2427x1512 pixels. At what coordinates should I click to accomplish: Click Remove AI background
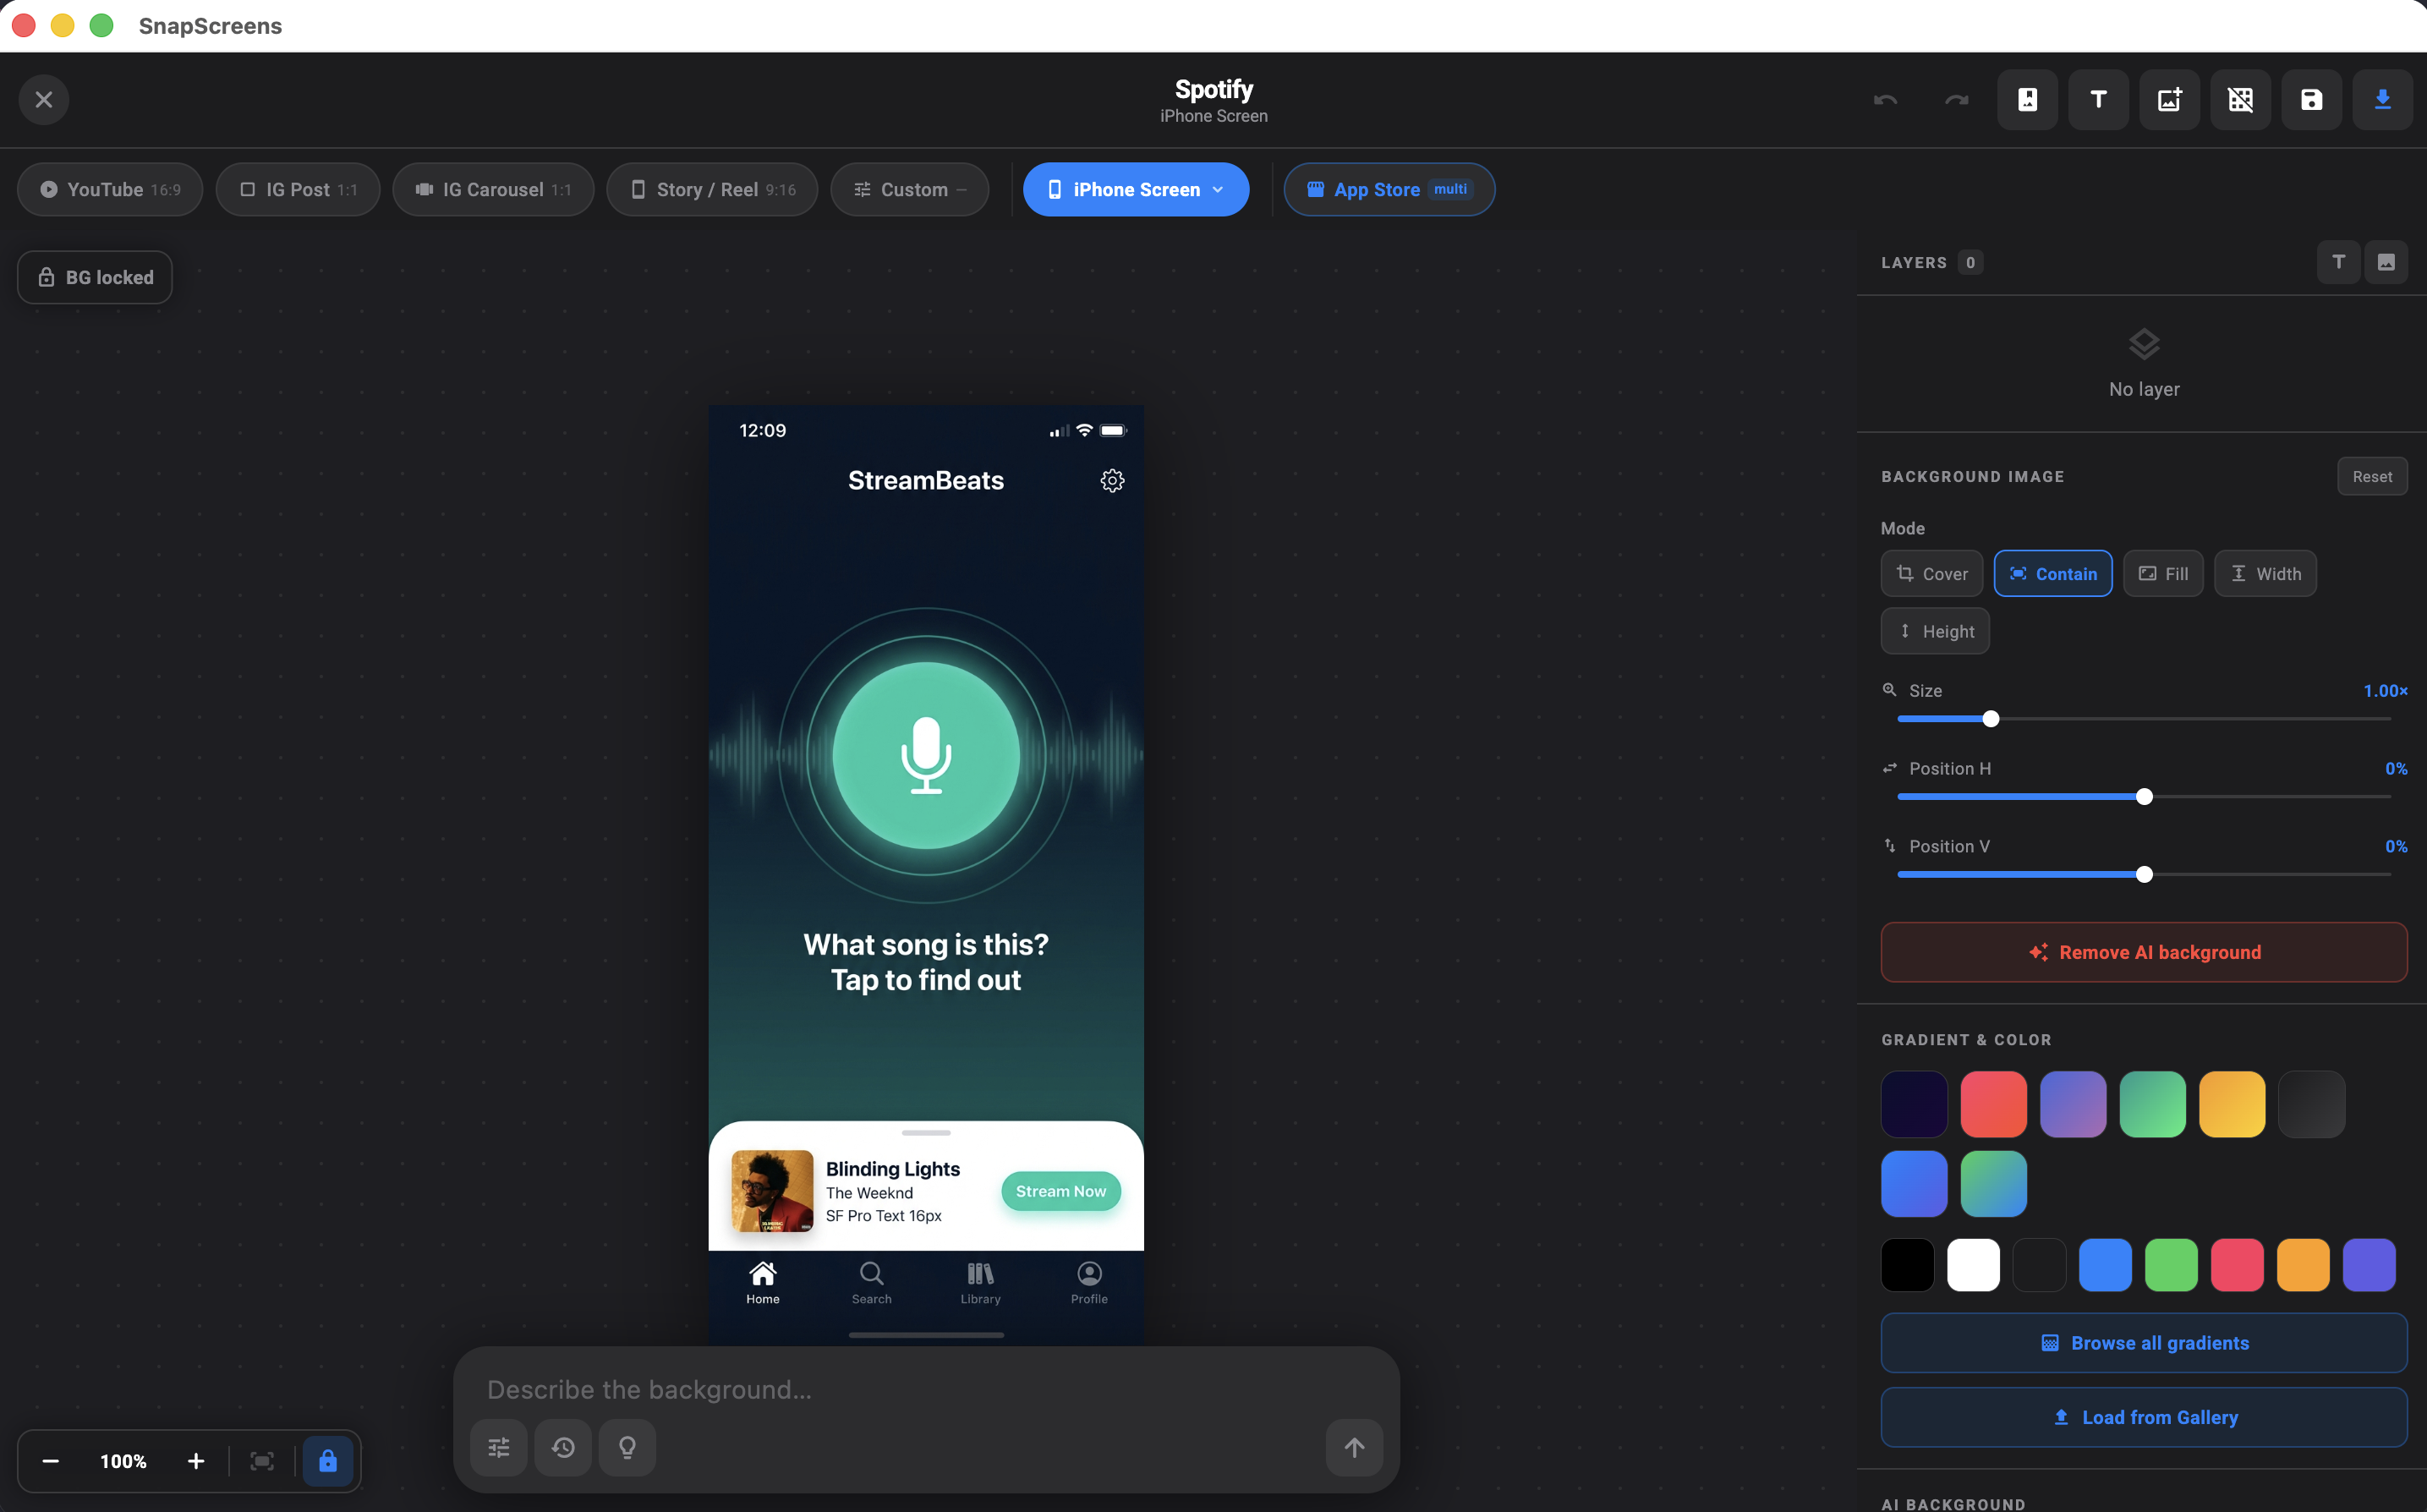pos(2144,952)
